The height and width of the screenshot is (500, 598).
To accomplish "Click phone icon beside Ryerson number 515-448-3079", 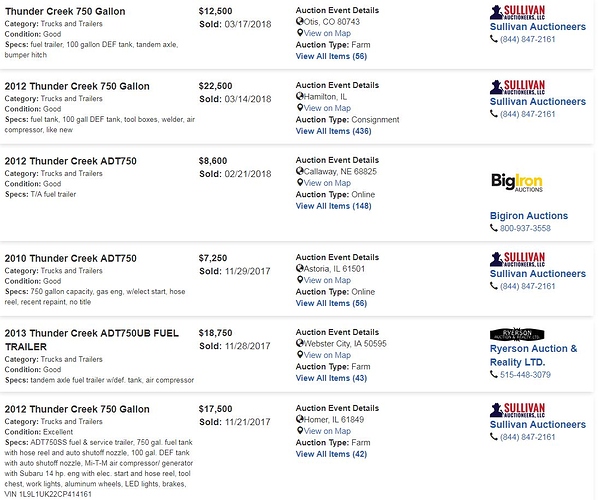I will click(x=494, y=375).
